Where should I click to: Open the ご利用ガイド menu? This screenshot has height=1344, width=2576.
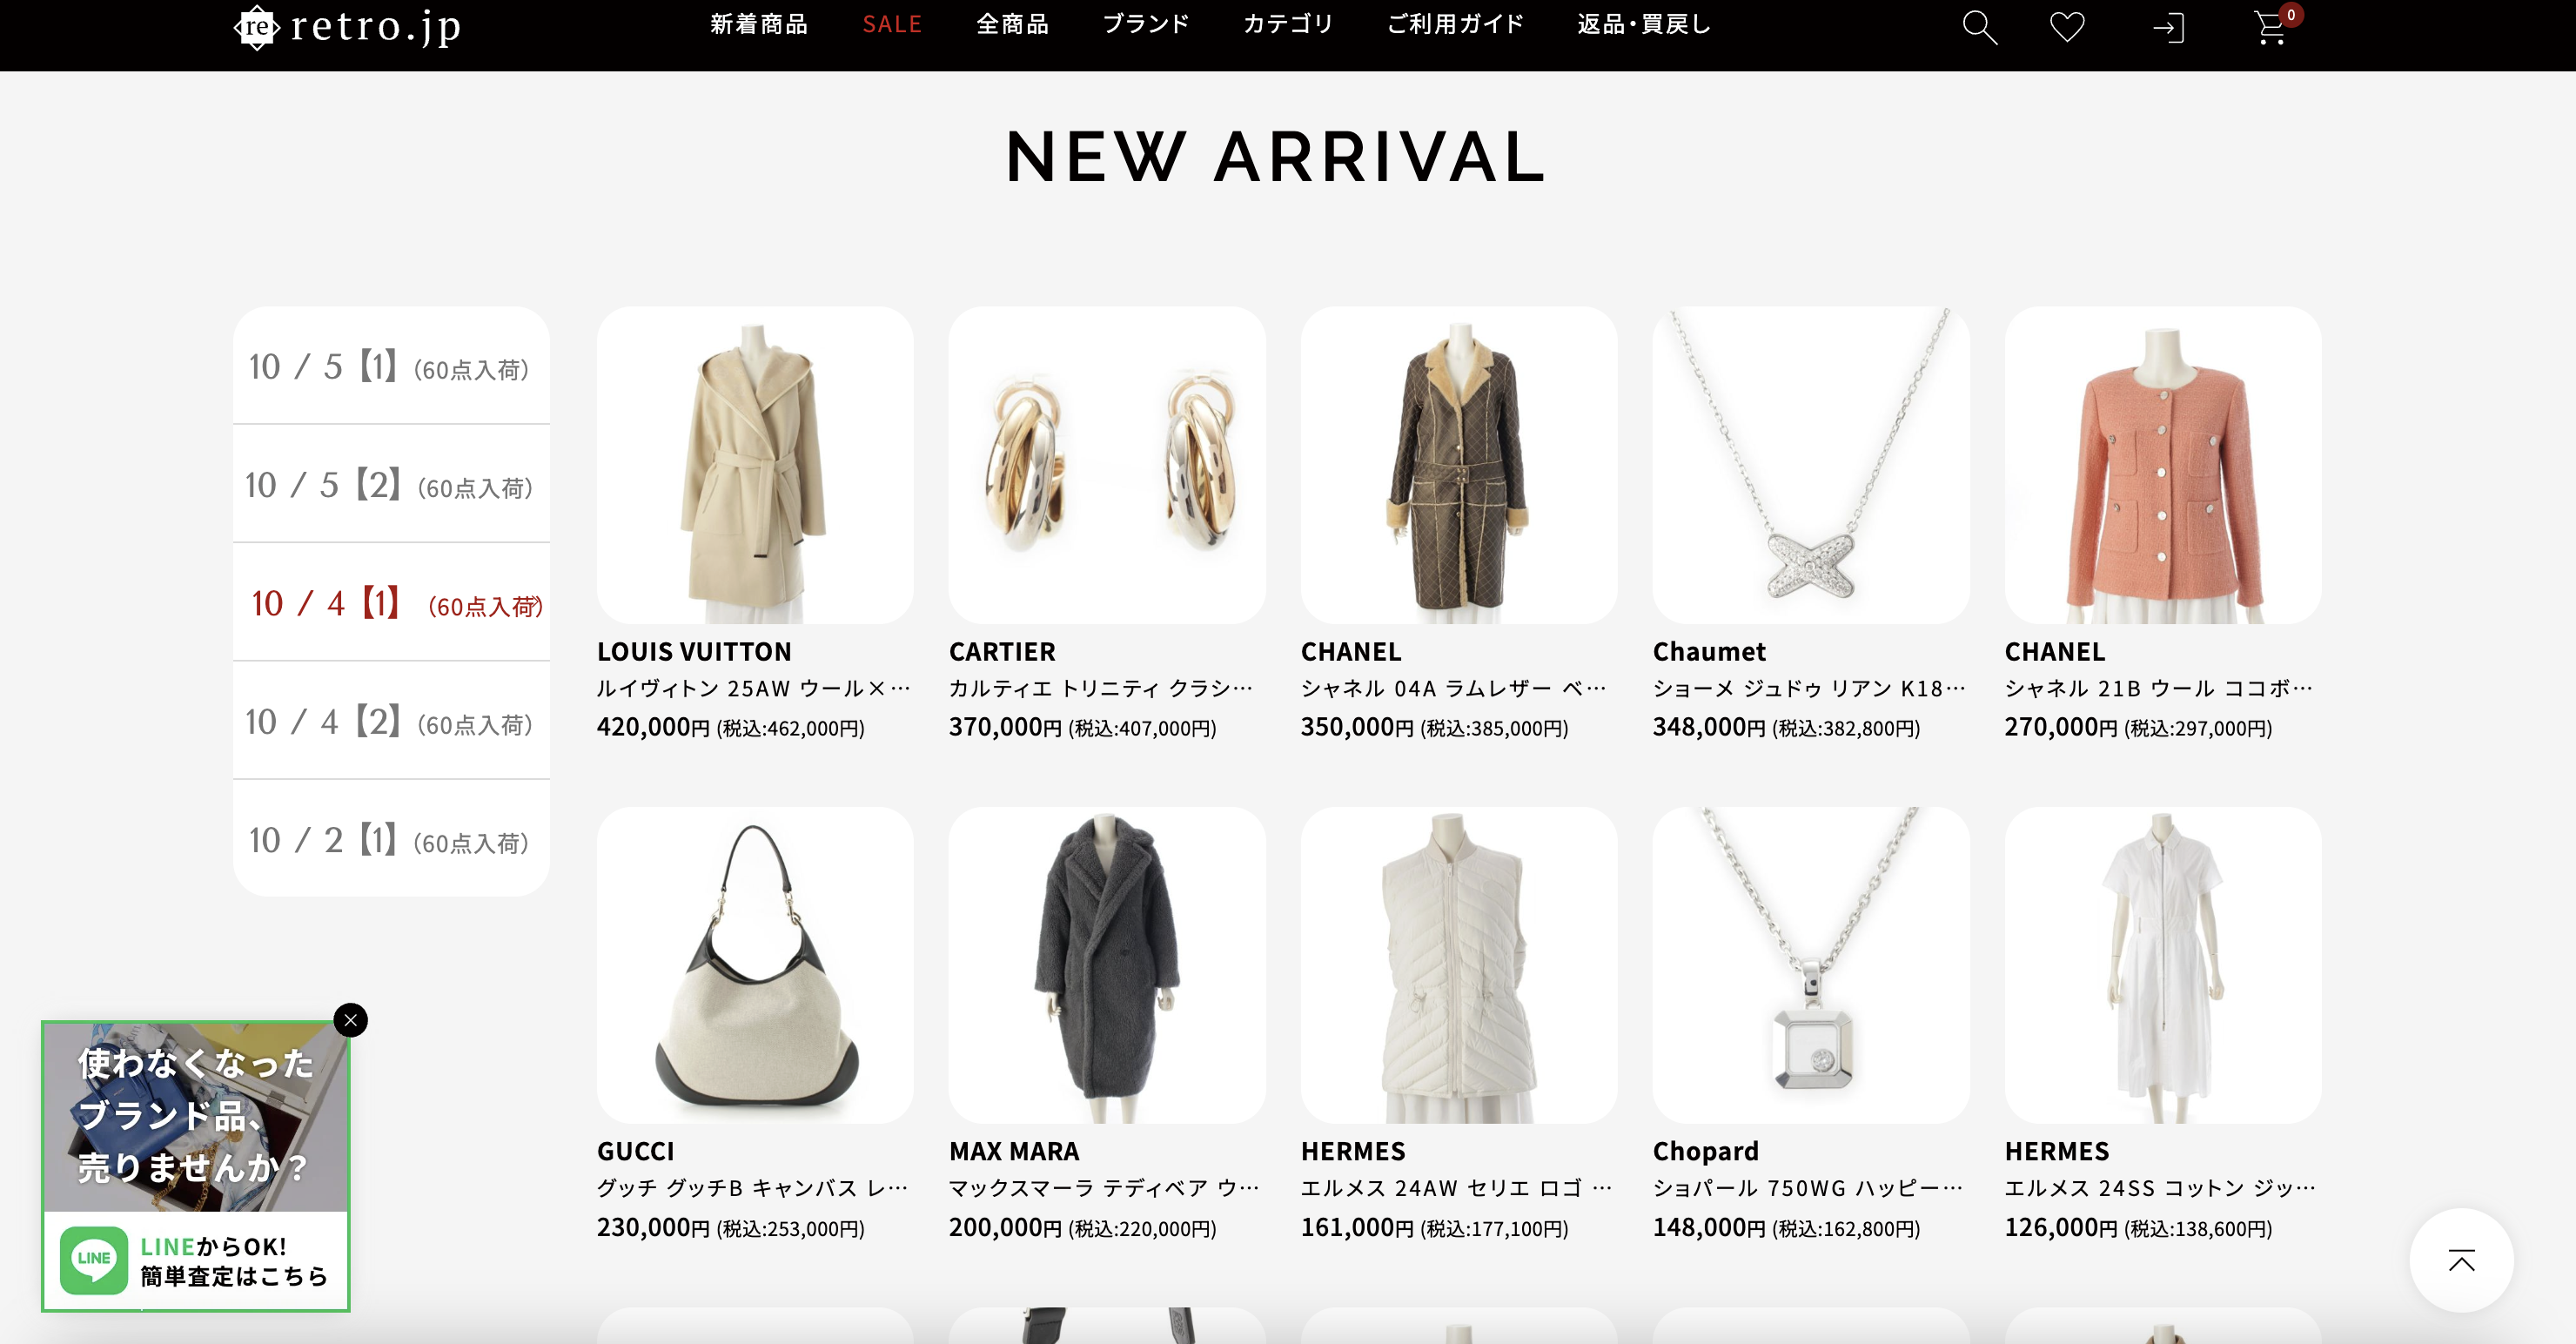1455,24
